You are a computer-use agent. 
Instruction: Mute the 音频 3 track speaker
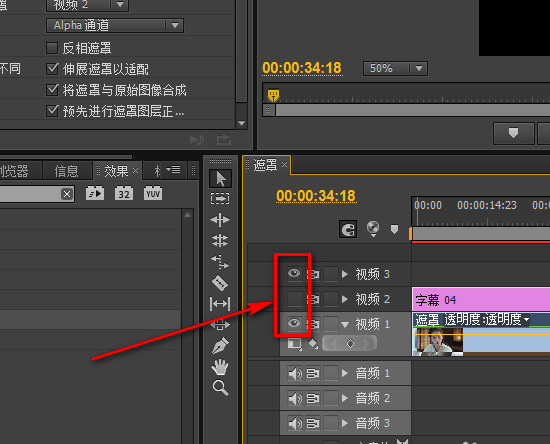[295, 423]
